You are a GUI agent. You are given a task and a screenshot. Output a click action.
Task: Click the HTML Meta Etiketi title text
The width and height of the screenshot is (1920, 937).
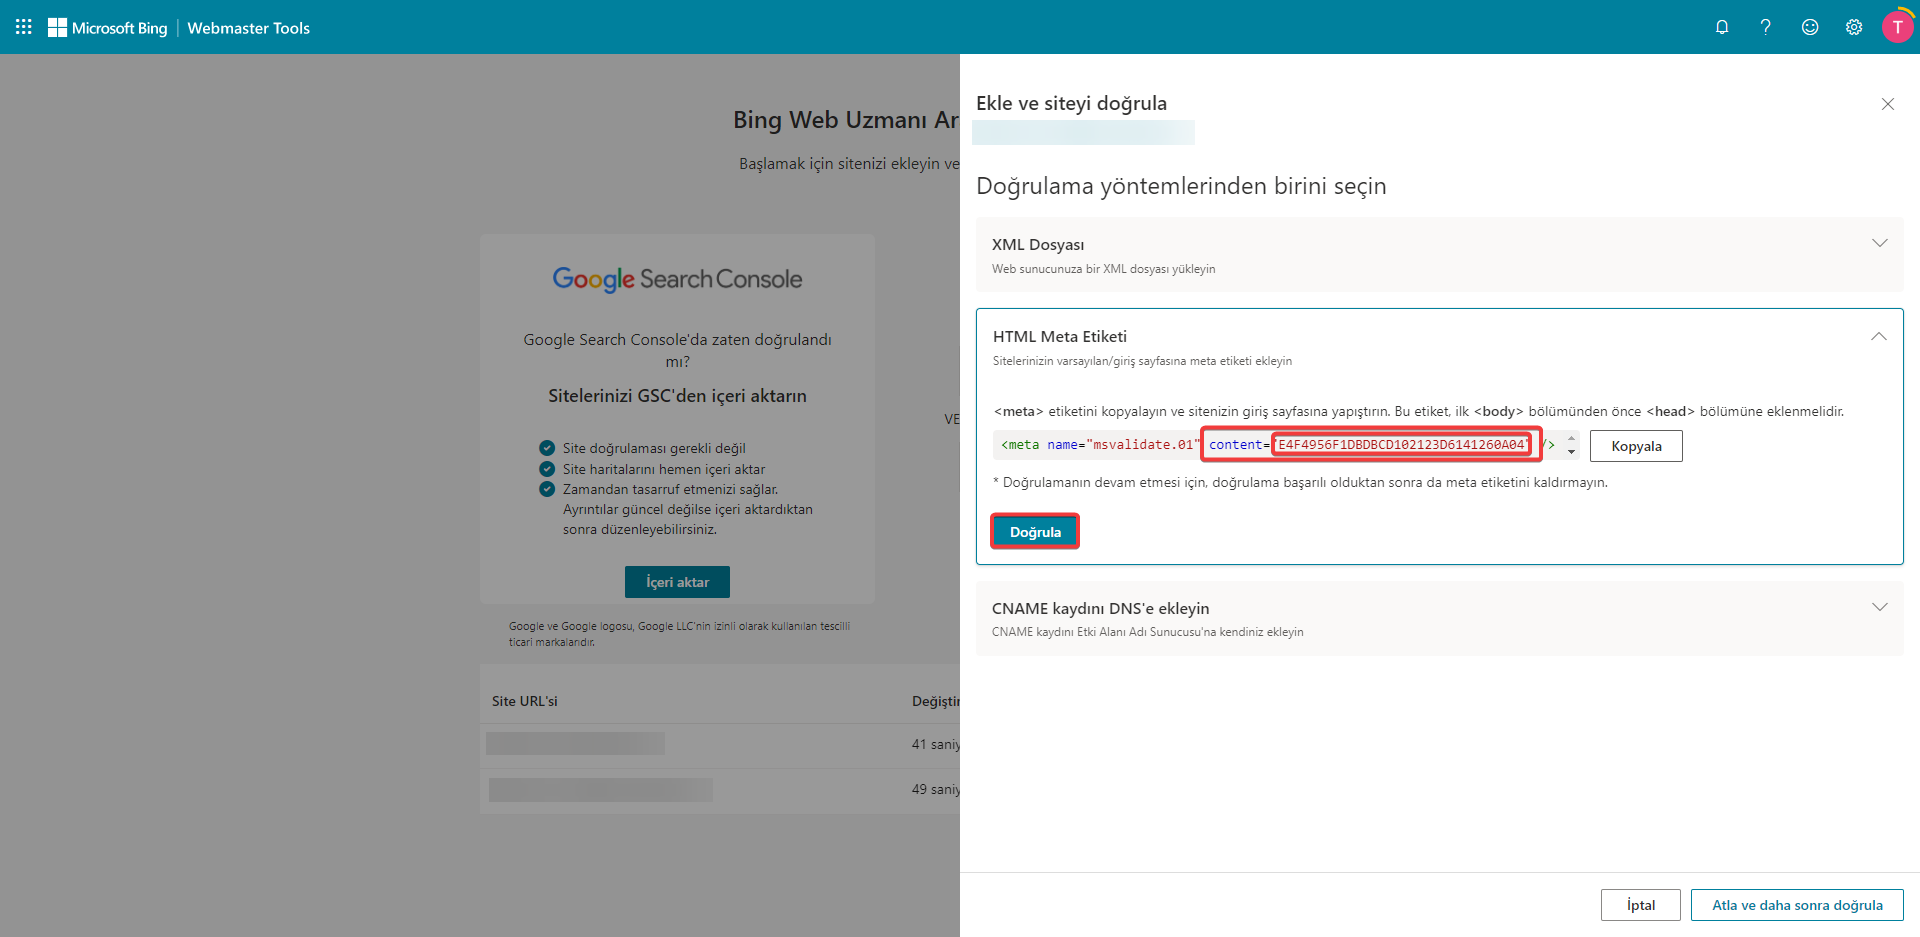[1060, 337]
